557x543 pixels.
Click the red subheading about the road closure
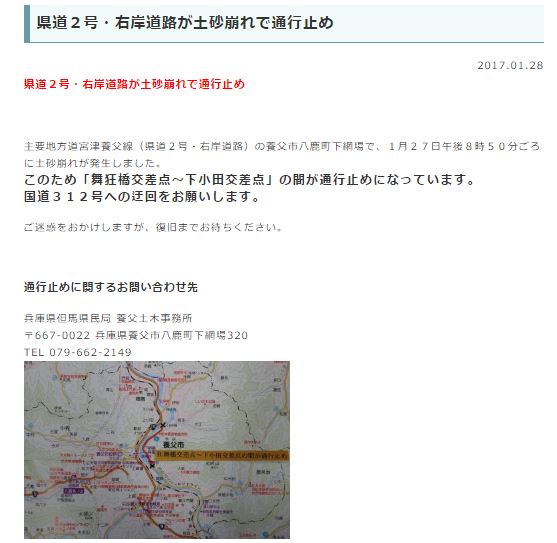pyautogui.click(x=134, y=84)
